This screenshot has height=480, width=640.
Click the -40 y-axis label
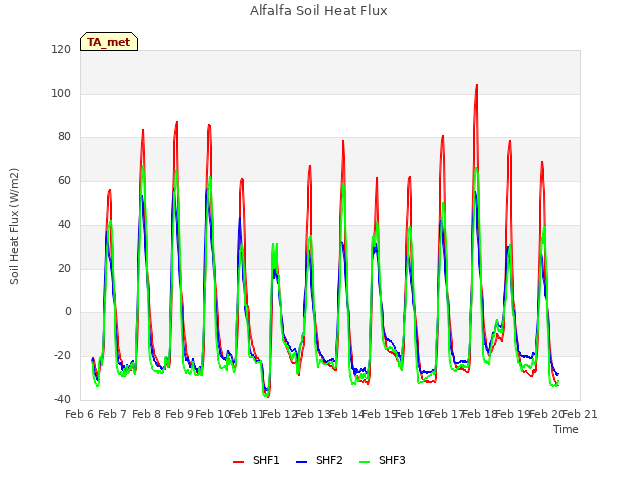pos(62,399)
